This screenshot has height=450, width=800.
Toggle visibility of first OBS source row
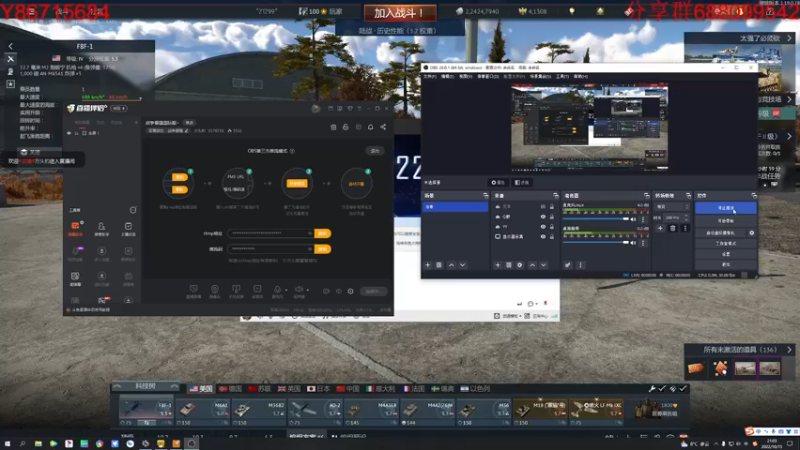[x=543, y=207]
